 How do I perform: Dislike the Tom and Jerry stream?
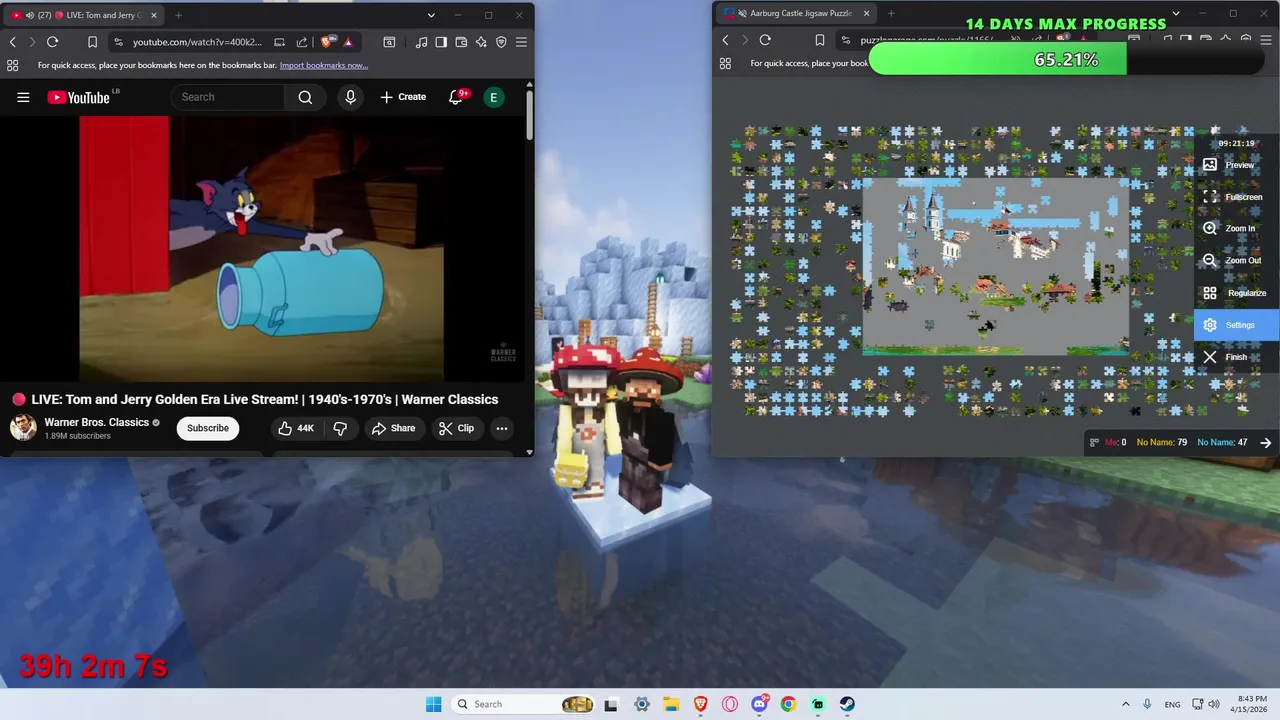[340, 428]
